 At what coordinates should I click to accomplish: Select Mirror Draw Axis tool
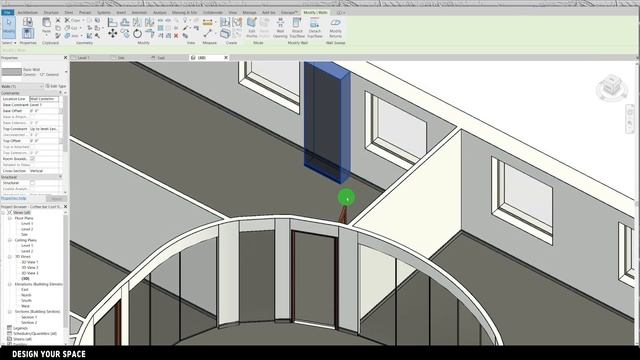[148, 22]
